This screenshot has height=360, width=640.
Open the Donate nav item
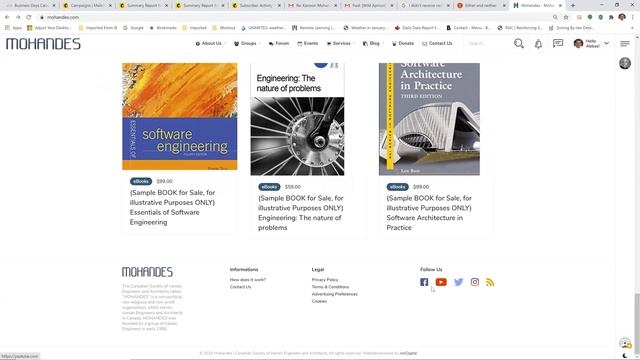[403, 43]
